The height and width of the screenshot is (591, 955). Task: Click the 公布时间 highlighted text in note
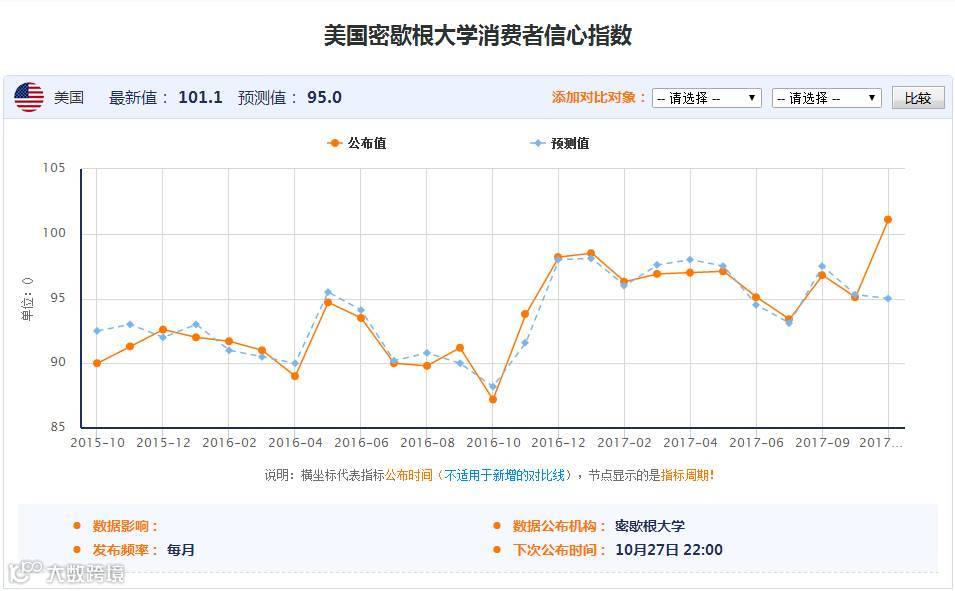[408, 475]
